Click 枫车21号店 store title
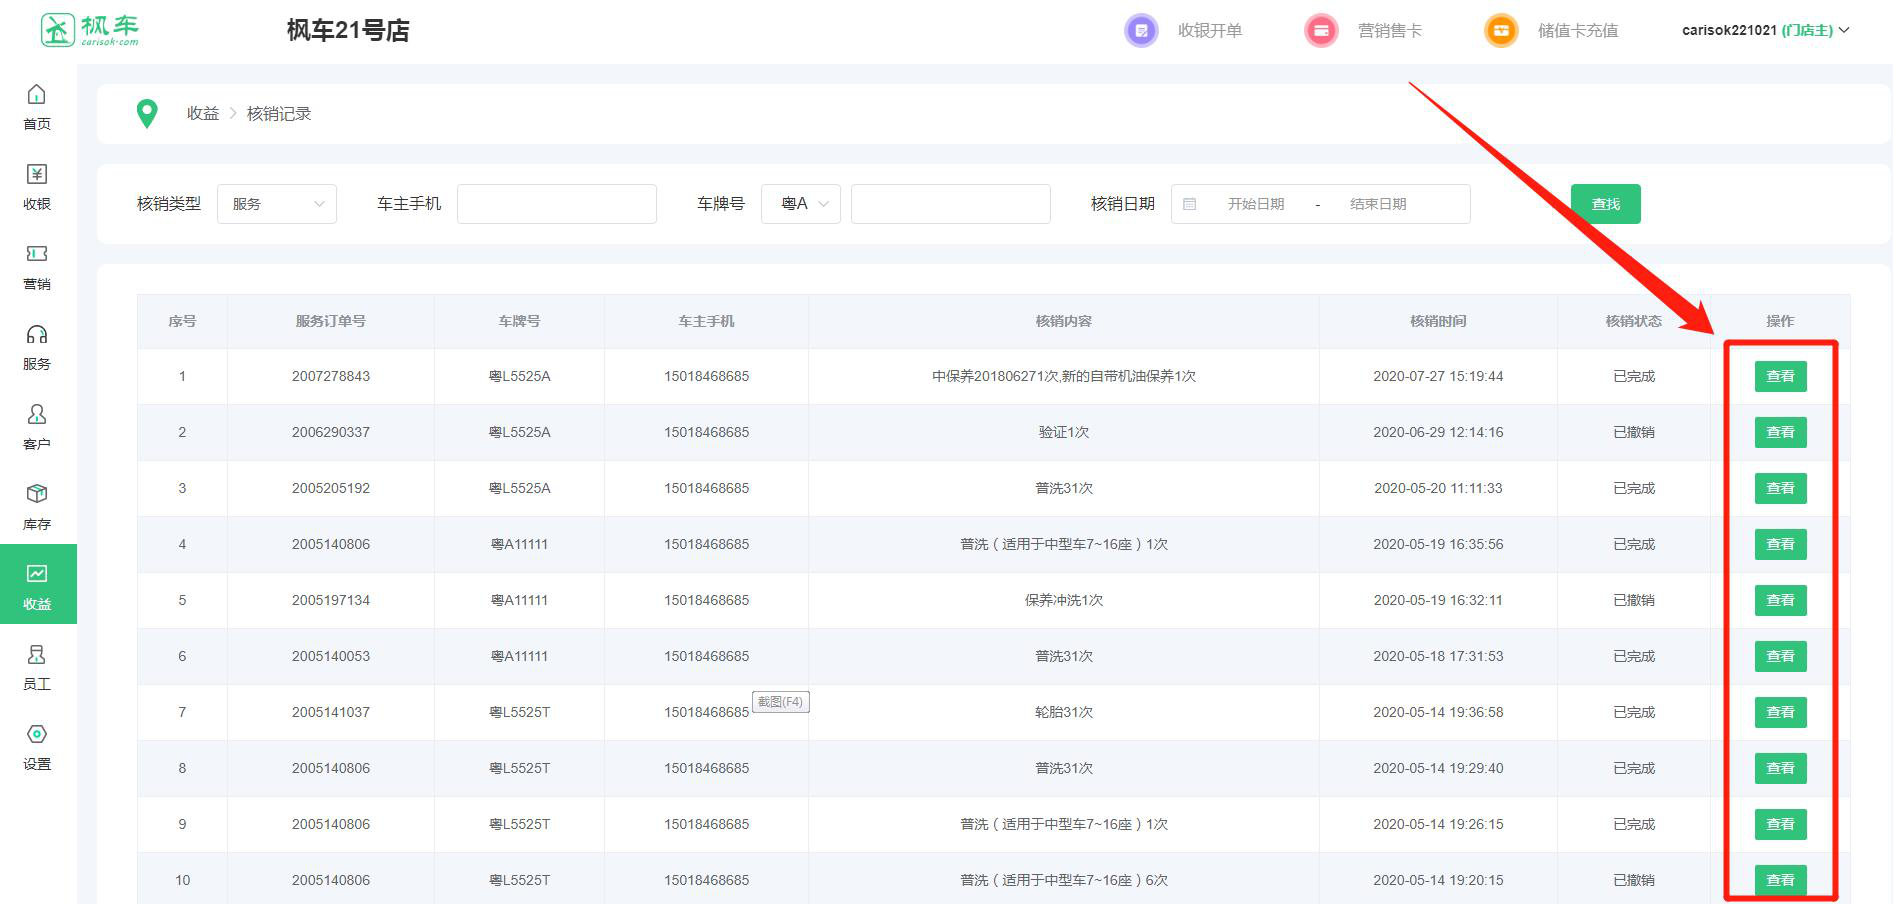 pos(348,31)
